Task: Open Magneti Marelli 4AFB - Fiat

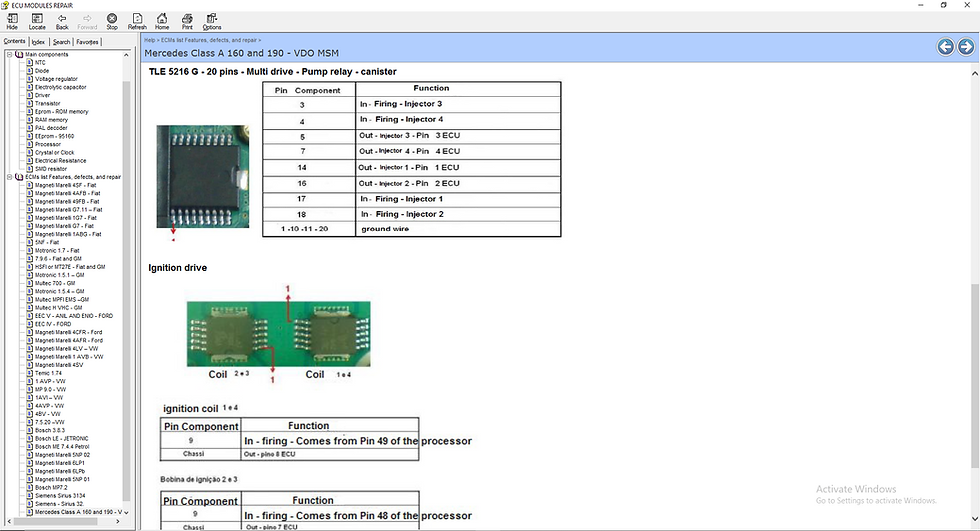Action: click(68, 193)
